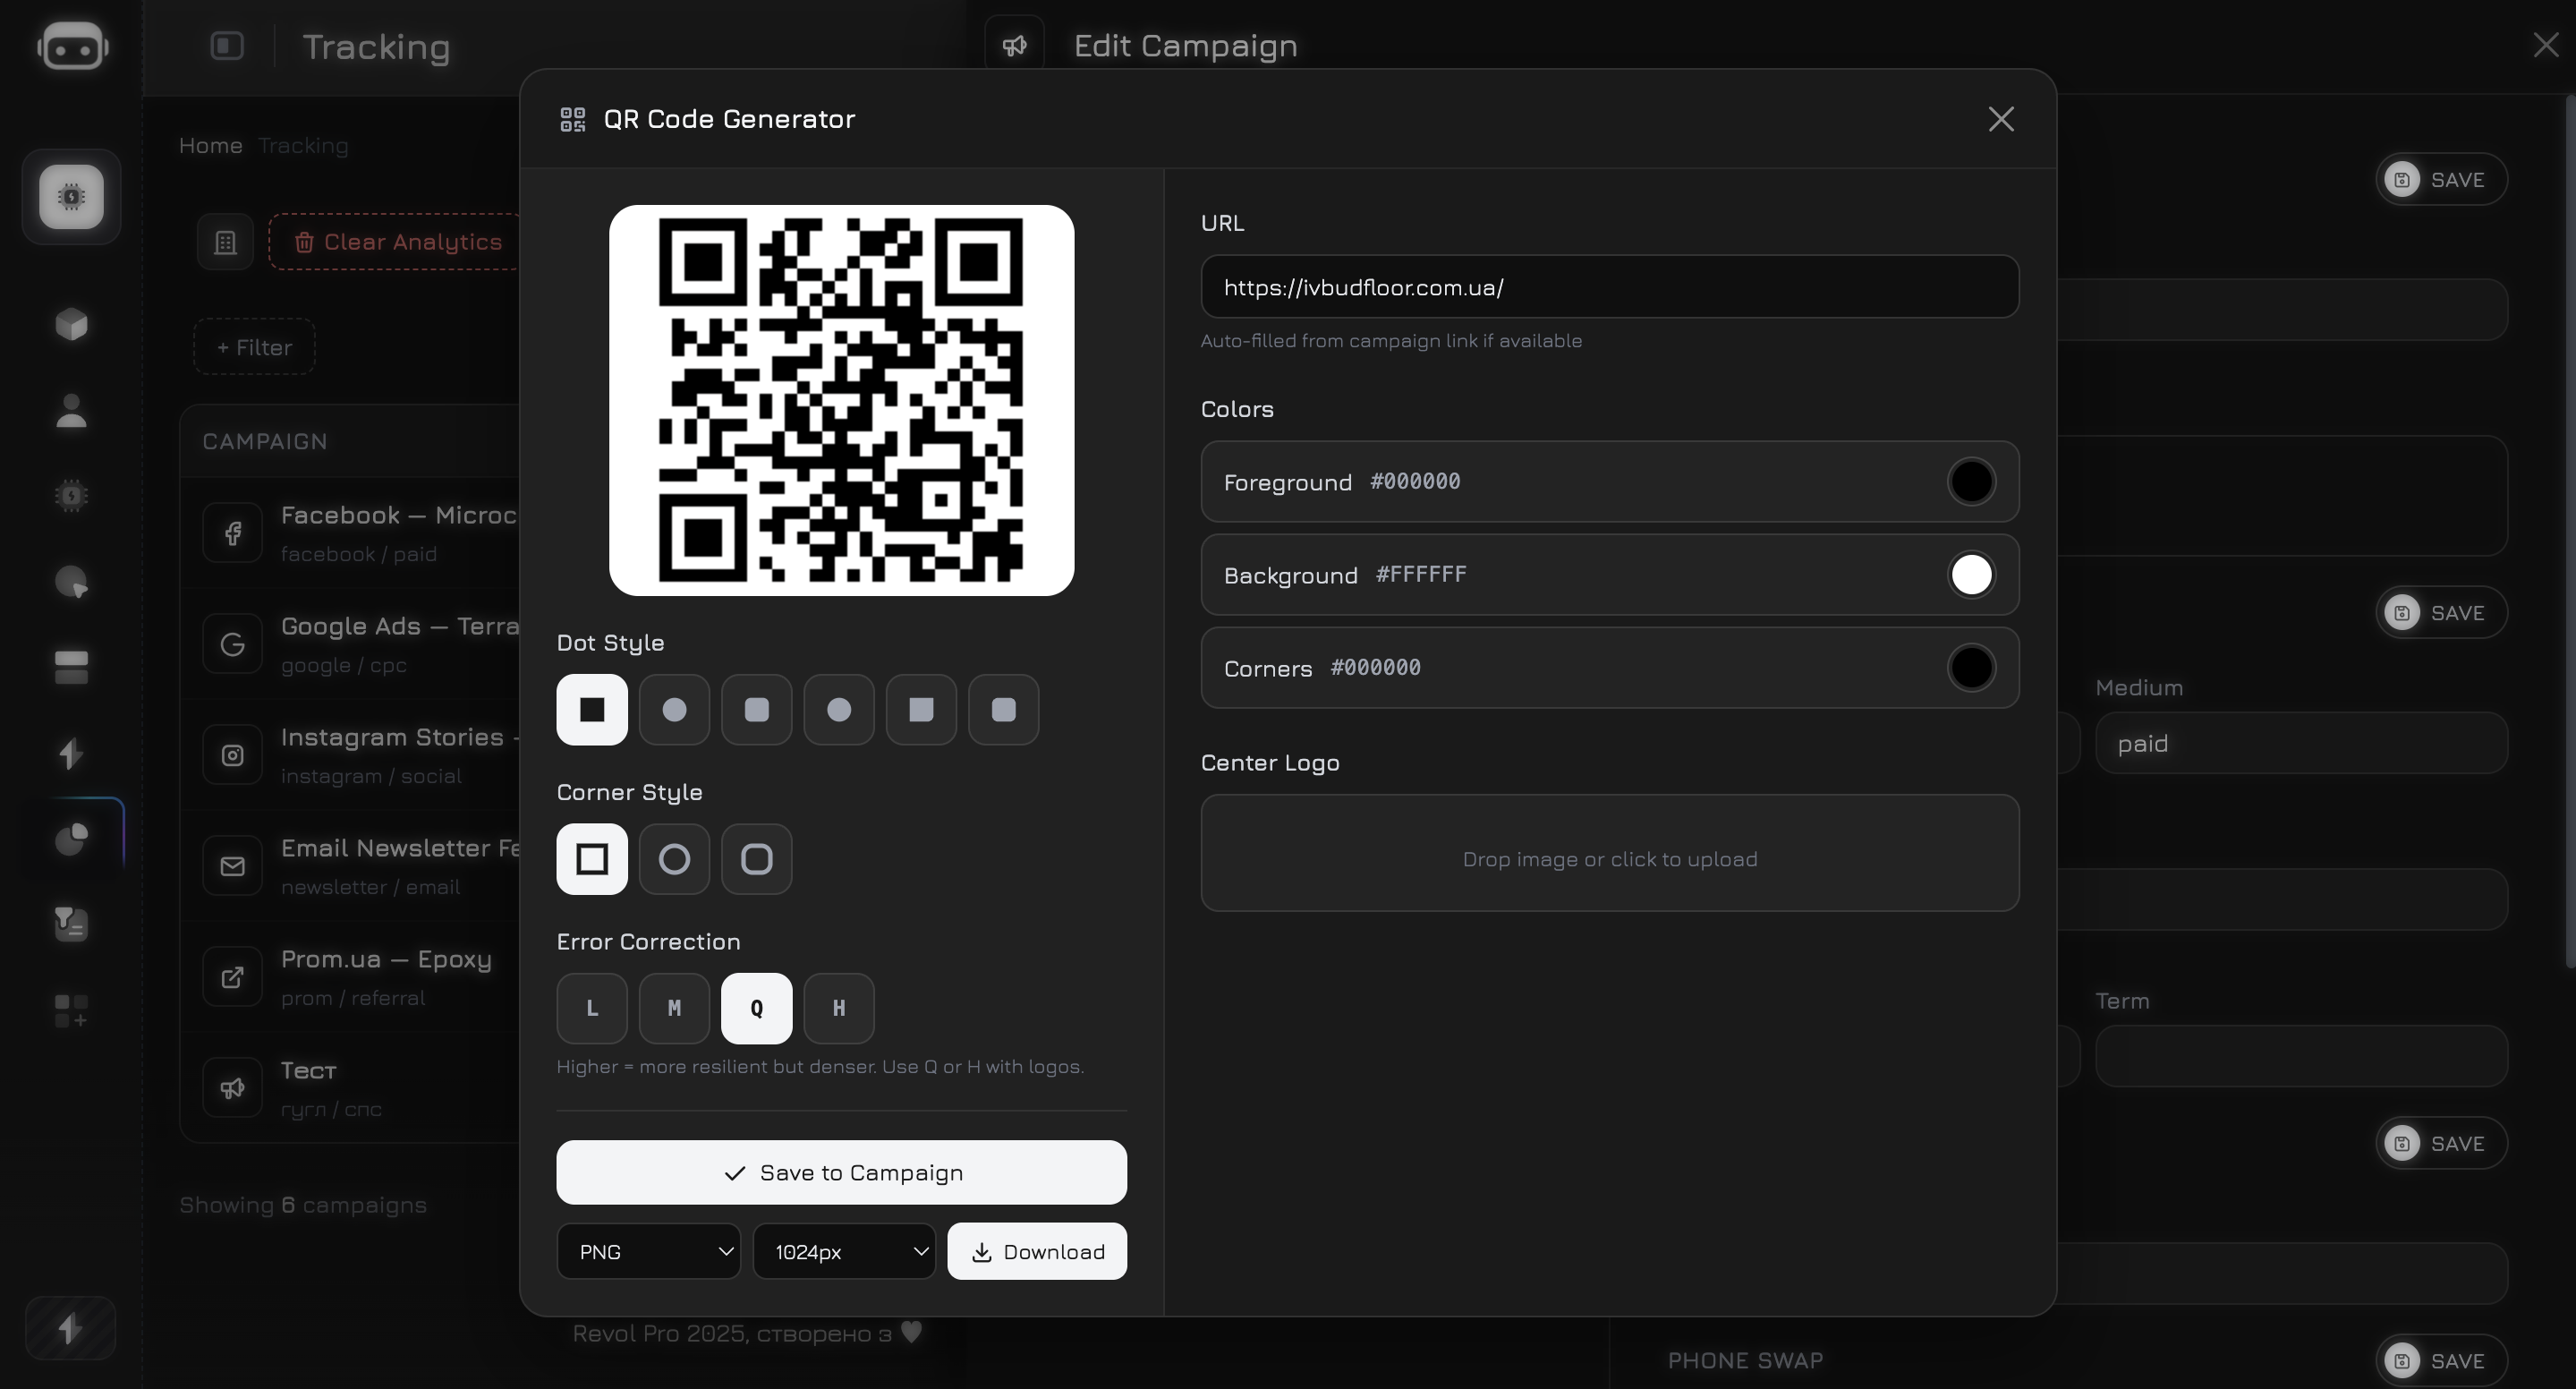Screen dimensions: 2576x1389
Task: Select the Facebook campaign icon
Action: (x=232, y=532)
